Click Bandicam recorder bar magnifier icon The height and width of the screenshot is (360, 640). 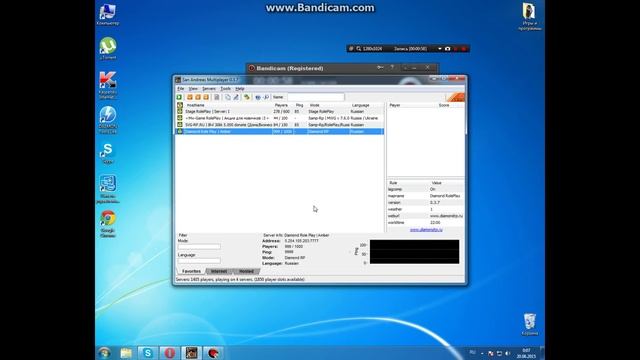click(358, 49)
